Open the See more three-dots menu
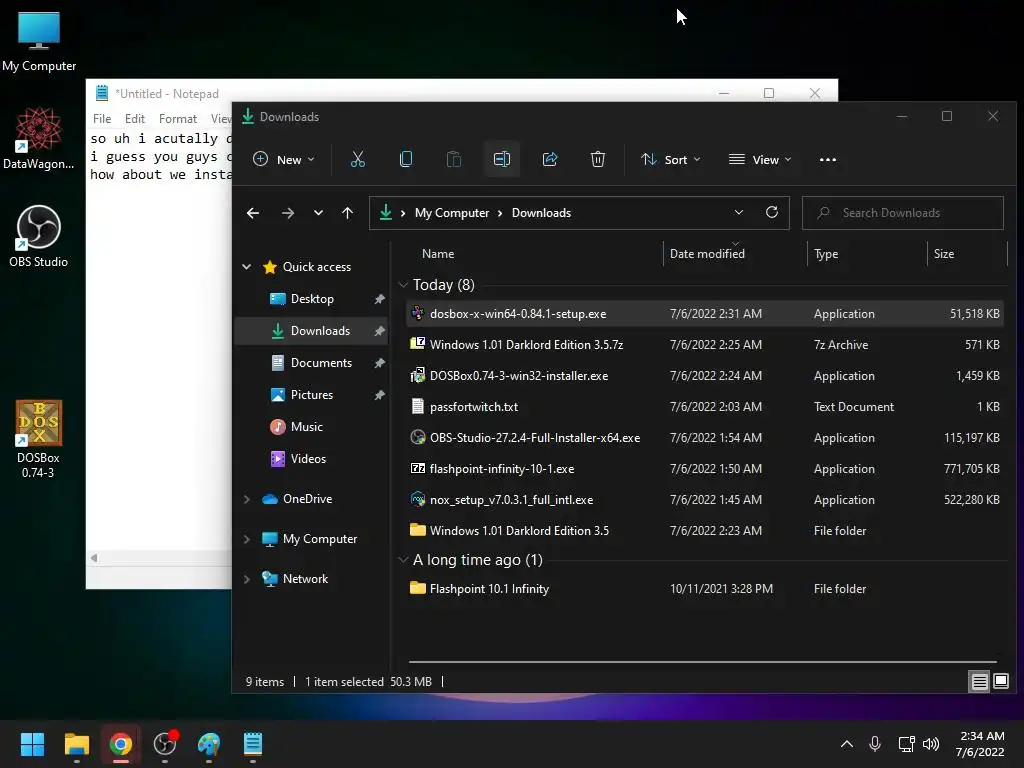The width and height of the screenshot is (1024, 768). pyautogui.click(x=827, y=159)
